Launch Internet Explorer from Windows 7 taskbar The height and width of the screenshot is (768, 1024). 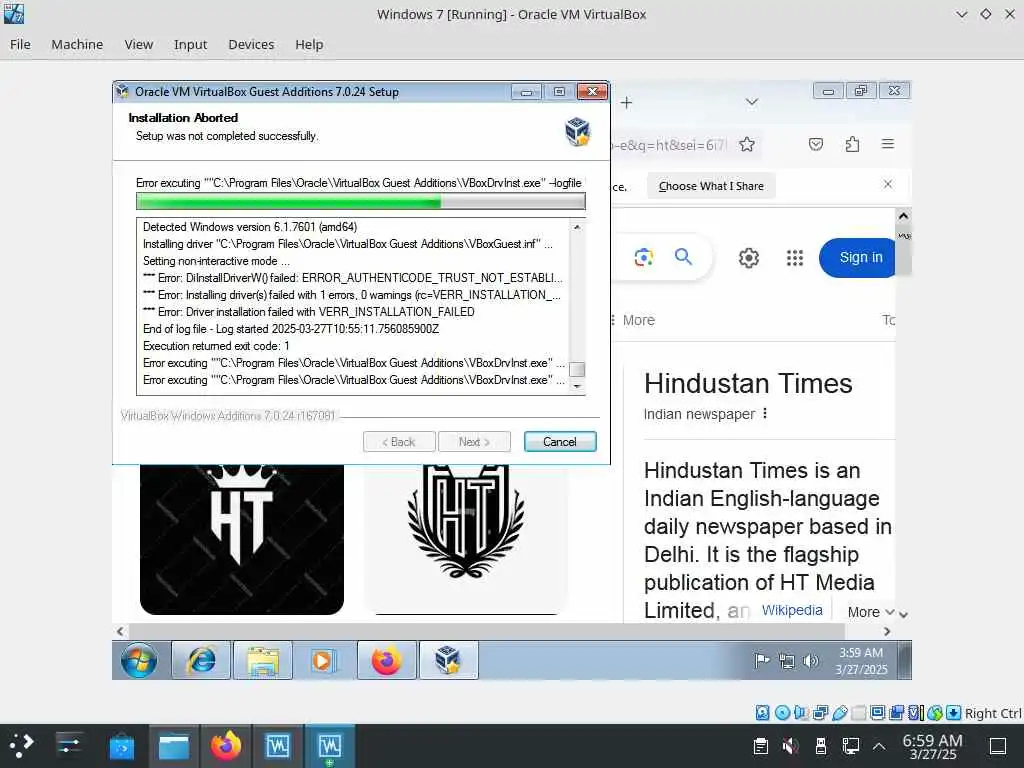[x=201, y=660]
